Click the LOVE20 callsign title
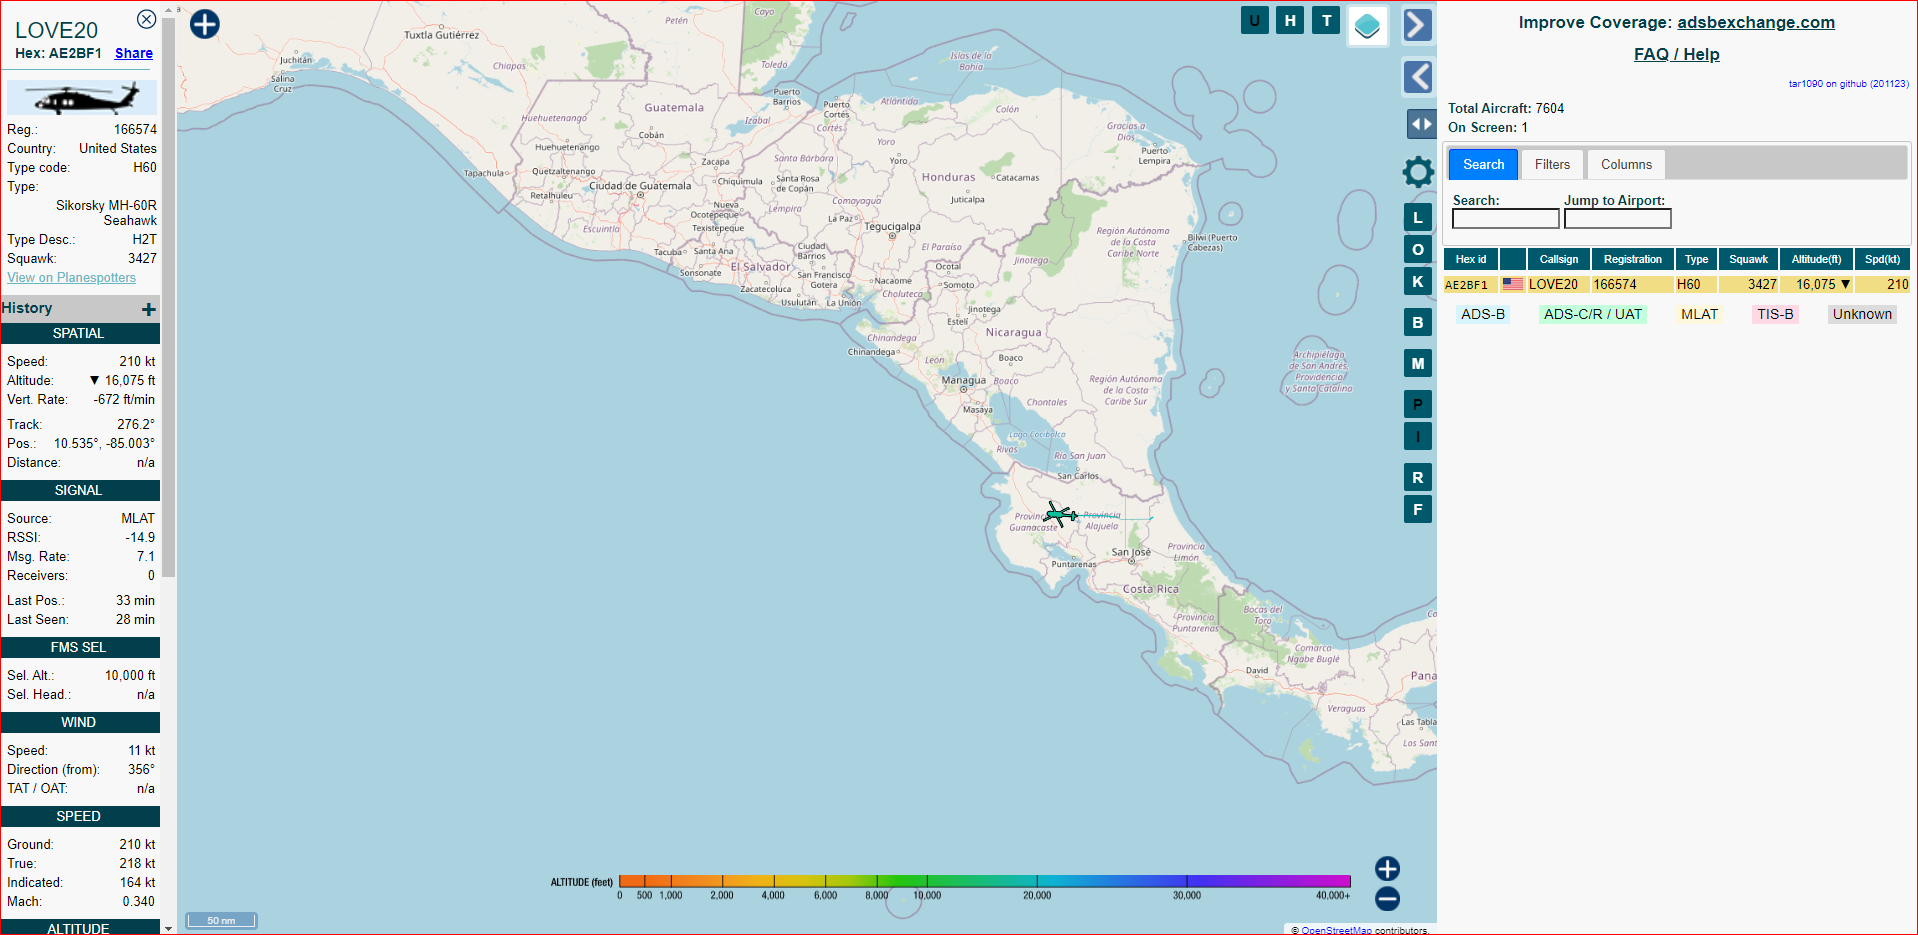1918x935 pixels. point(56,30)
